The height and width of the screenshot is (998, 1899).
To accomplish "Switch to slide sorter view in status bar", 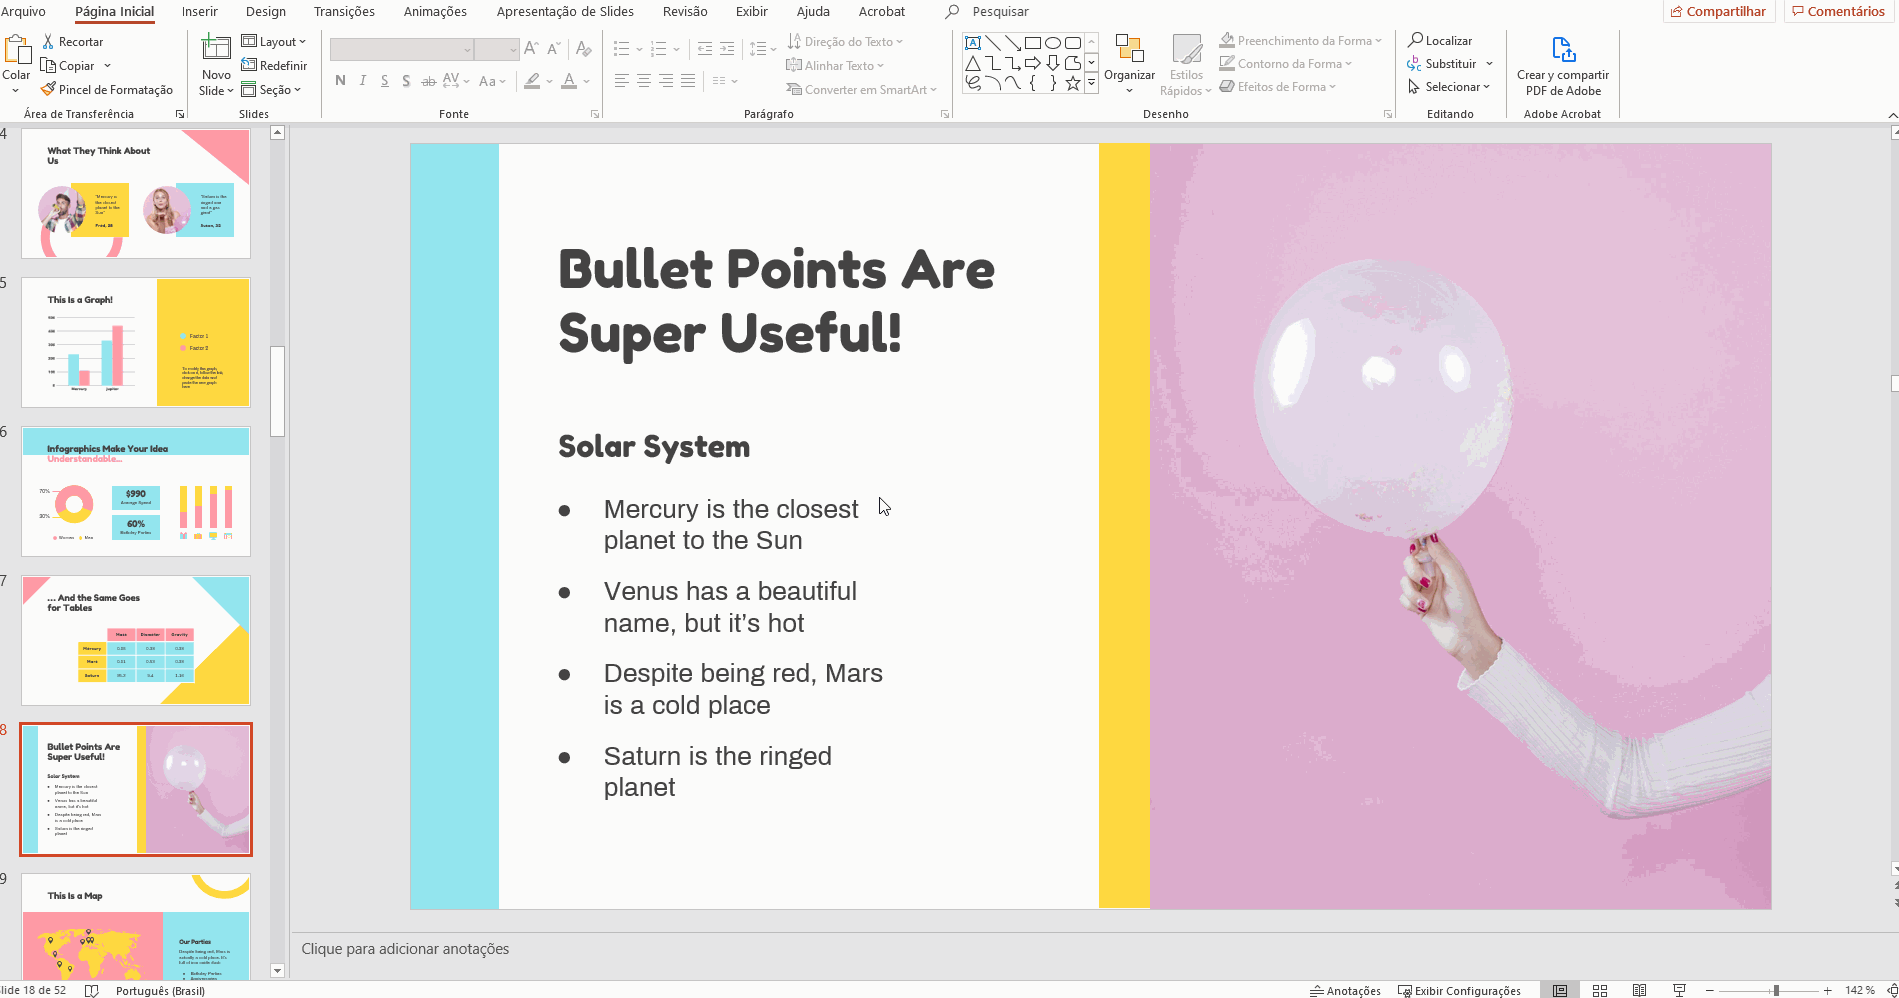I will pos(1600,990).
